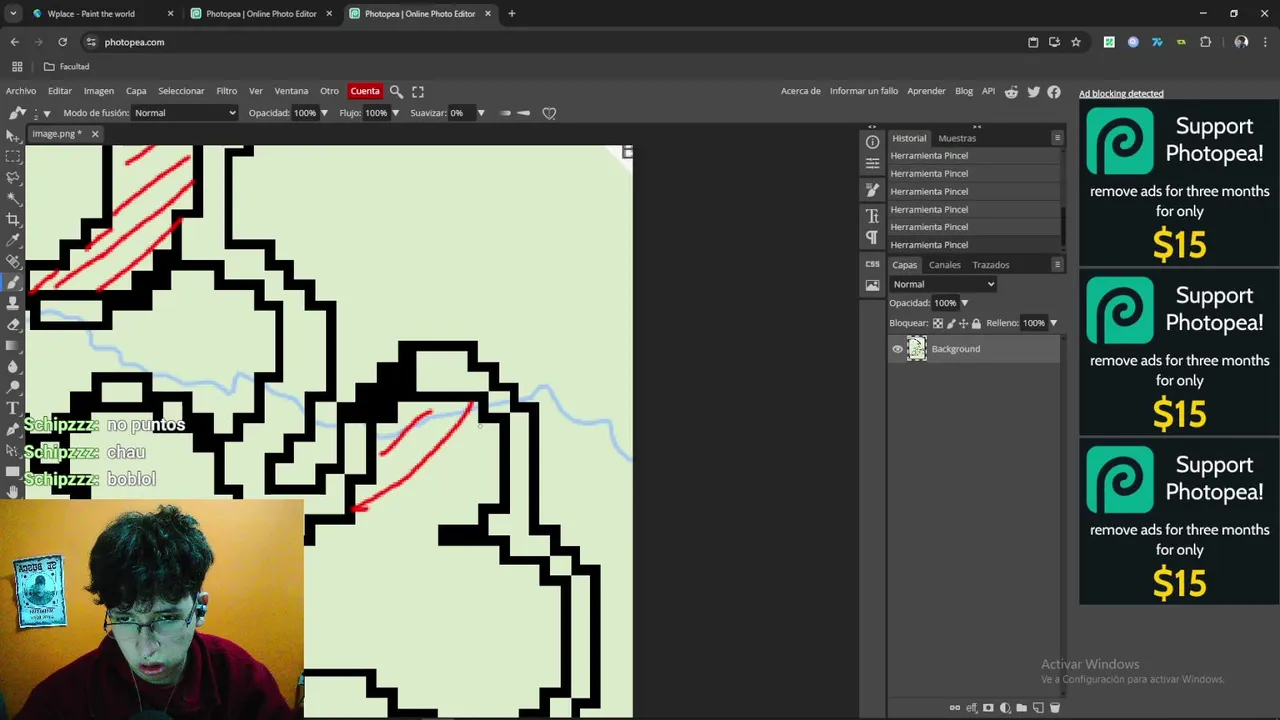Screen dimensions: 1280x720
Task: Open the Filtro menu
Action: 227,91
